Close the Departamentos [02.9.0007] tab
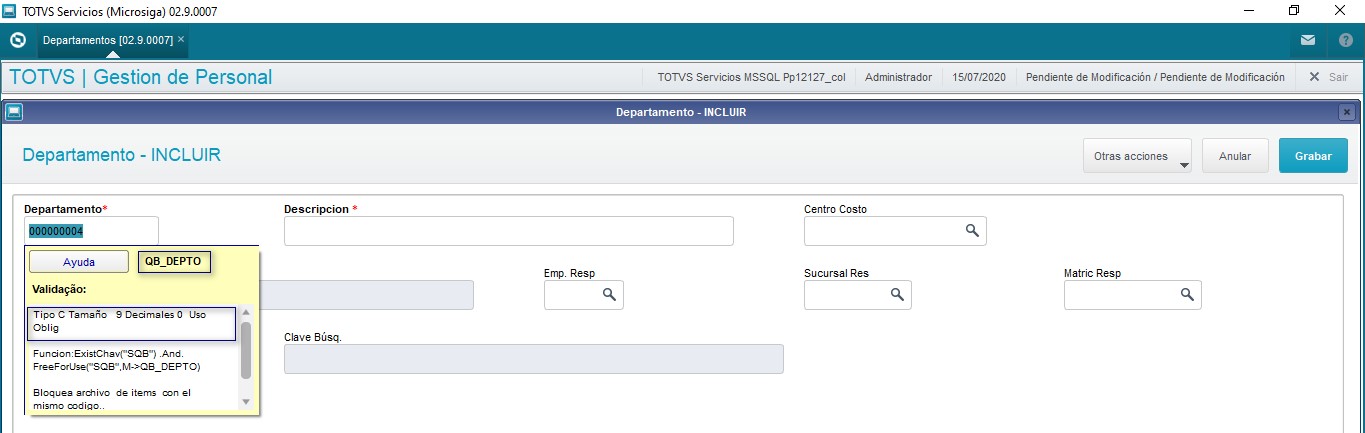Image resolution: width=1365 pixels, height=433 pixels. [181, 40]
